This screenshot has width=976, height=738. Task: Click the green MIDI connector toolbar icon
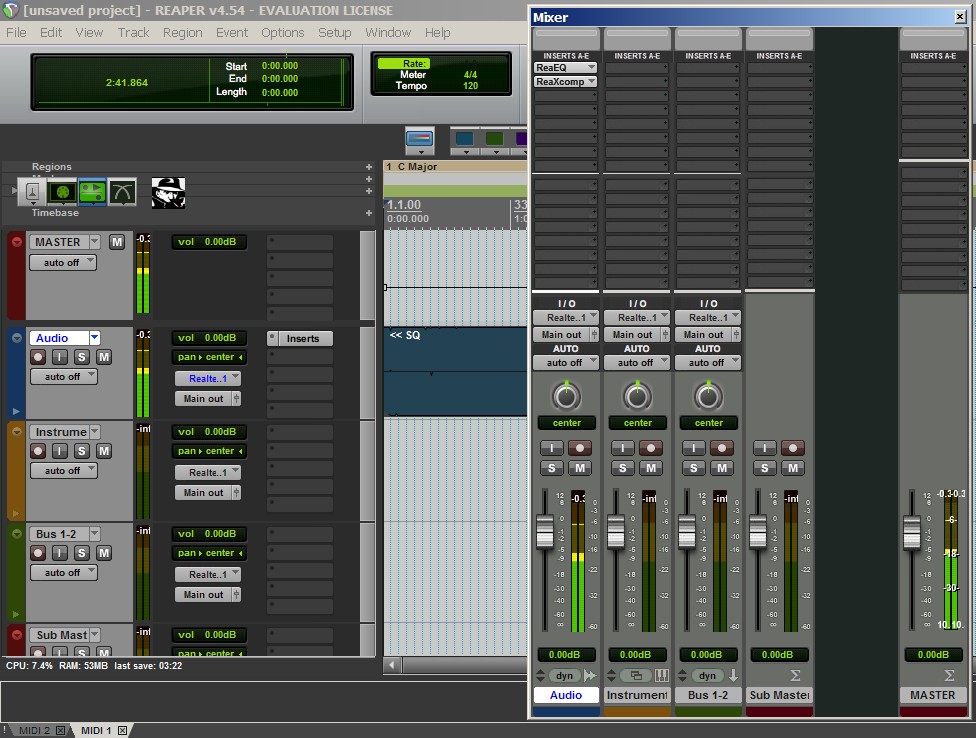[x=62, y=191]
